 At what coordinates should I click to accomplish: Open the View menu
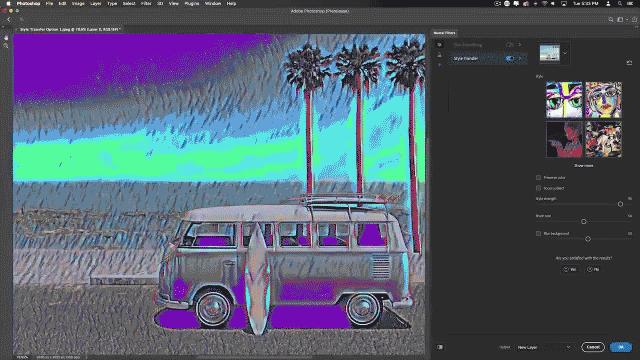[174, 3]
